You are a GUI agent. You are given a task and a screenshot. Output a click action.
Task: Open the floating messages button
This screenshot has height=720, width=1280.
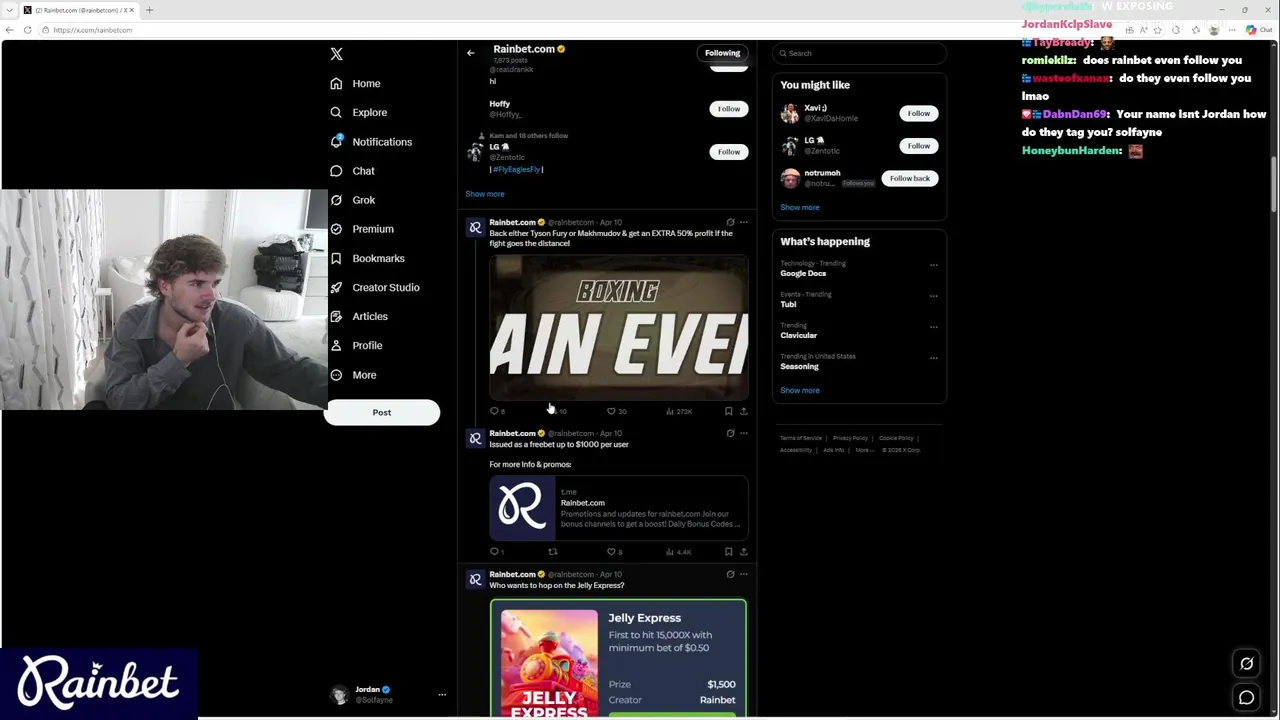click(1246, 698)
